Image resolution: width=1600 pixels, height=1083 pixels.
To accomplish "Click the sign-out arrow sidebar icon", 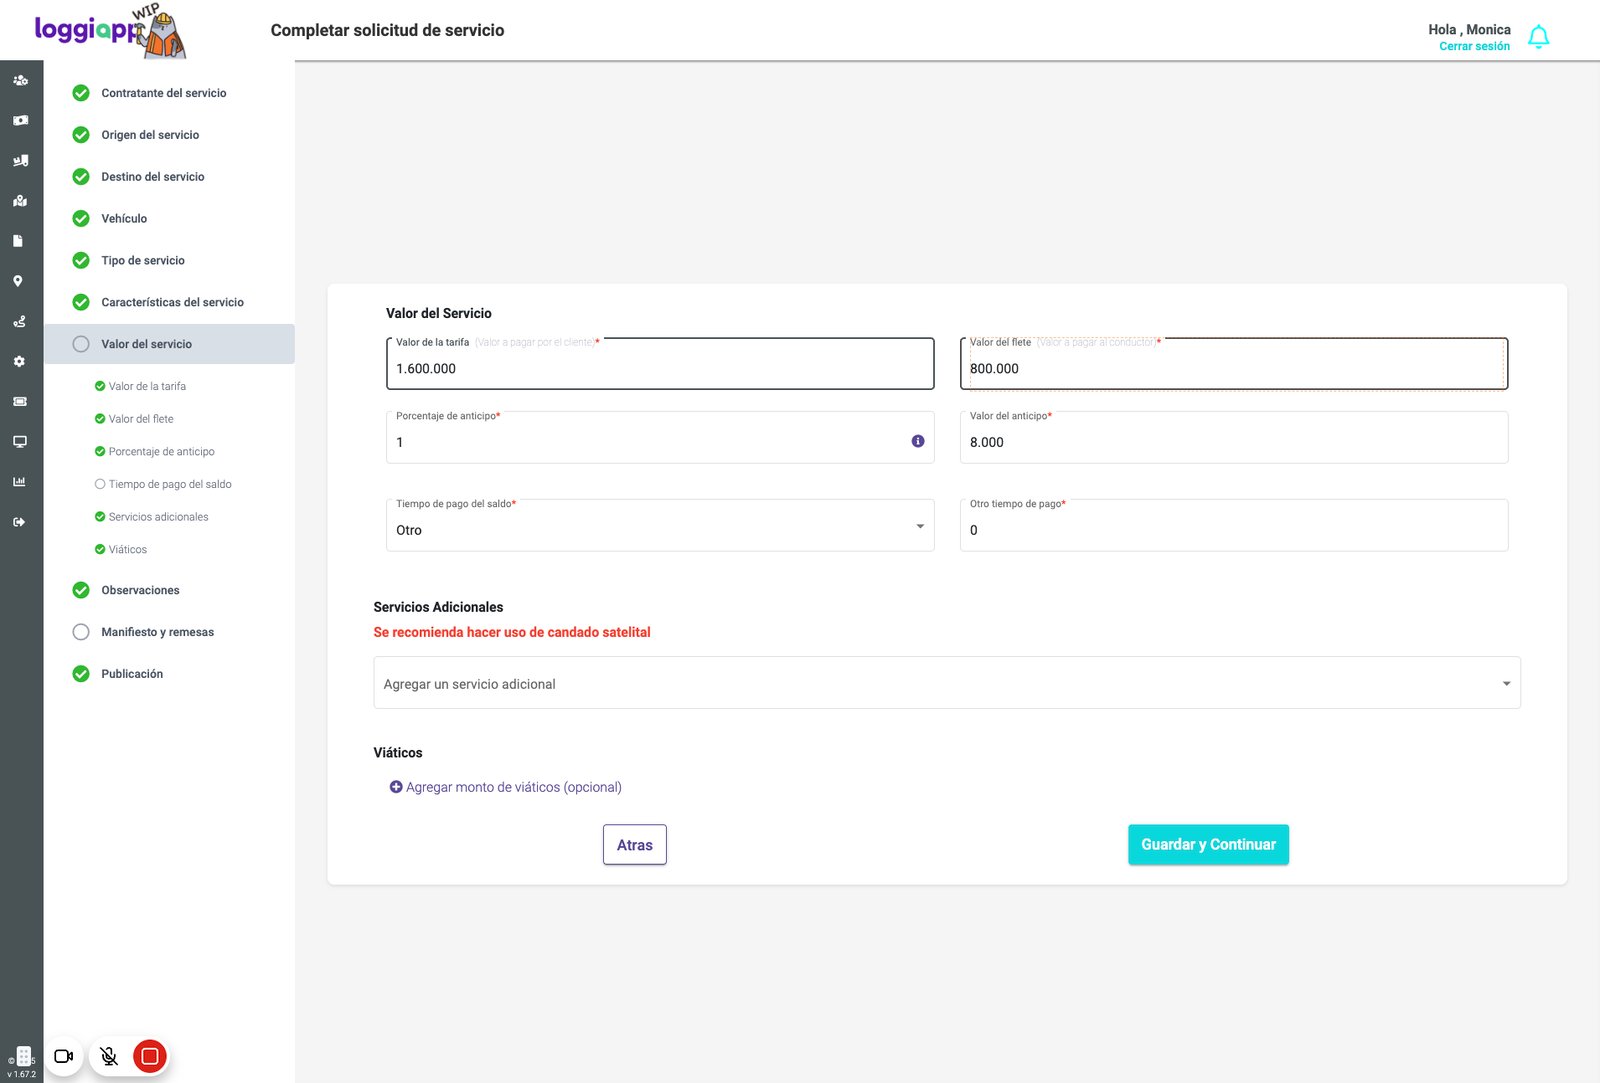I will pyautogui.click(x=19, y=521).
